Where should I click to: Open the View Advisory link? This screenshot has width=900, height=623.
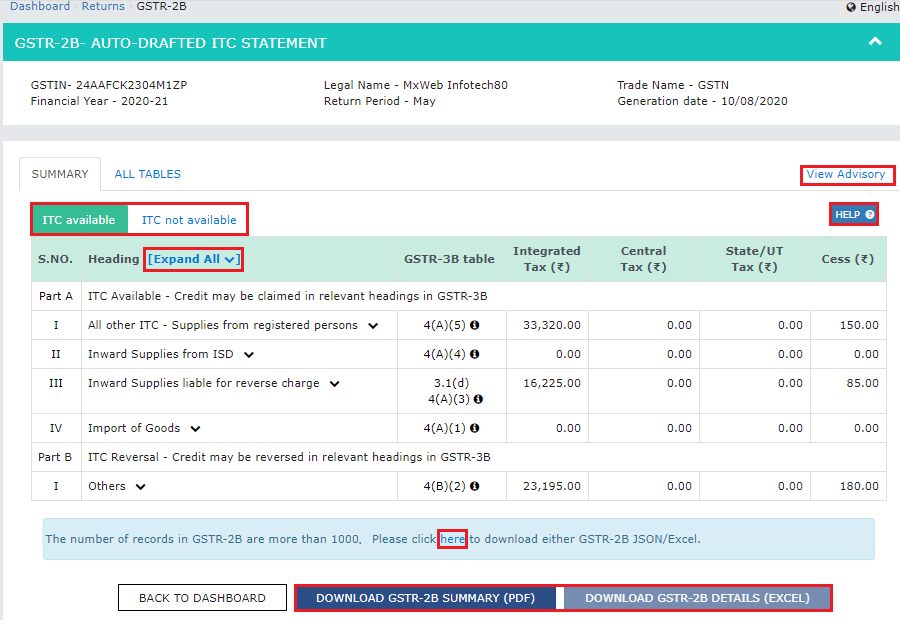click(x=846, y=174)
